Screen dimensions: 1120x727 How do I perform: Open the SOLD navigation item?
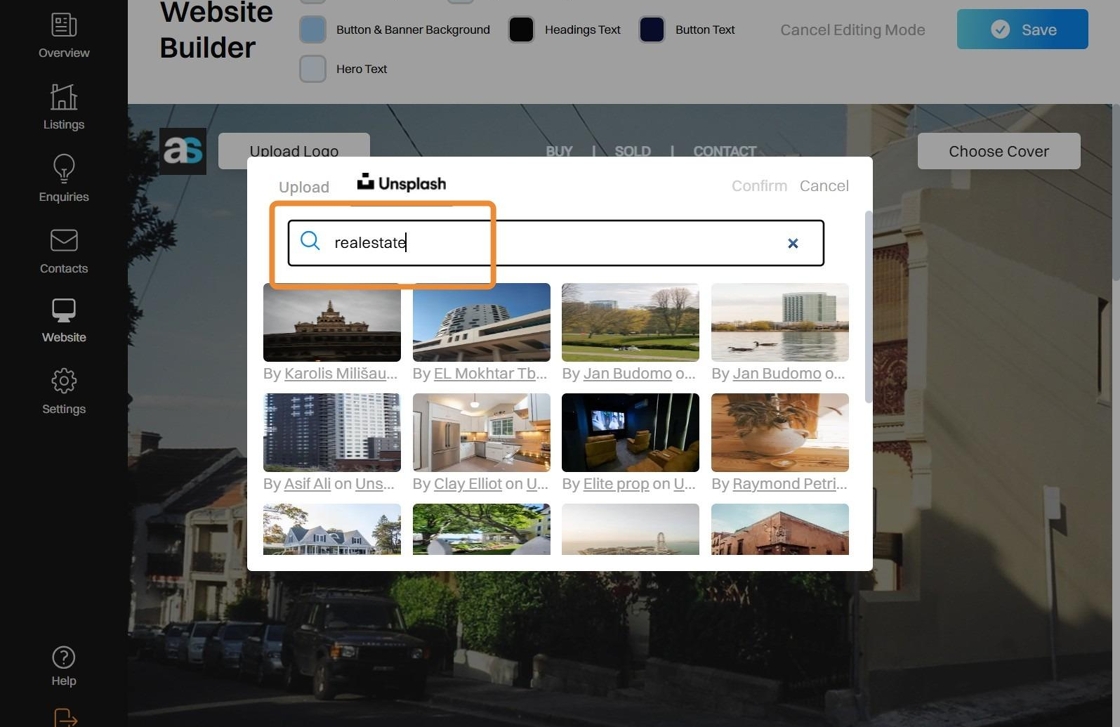pyautogui.click(x=633, y=151)
